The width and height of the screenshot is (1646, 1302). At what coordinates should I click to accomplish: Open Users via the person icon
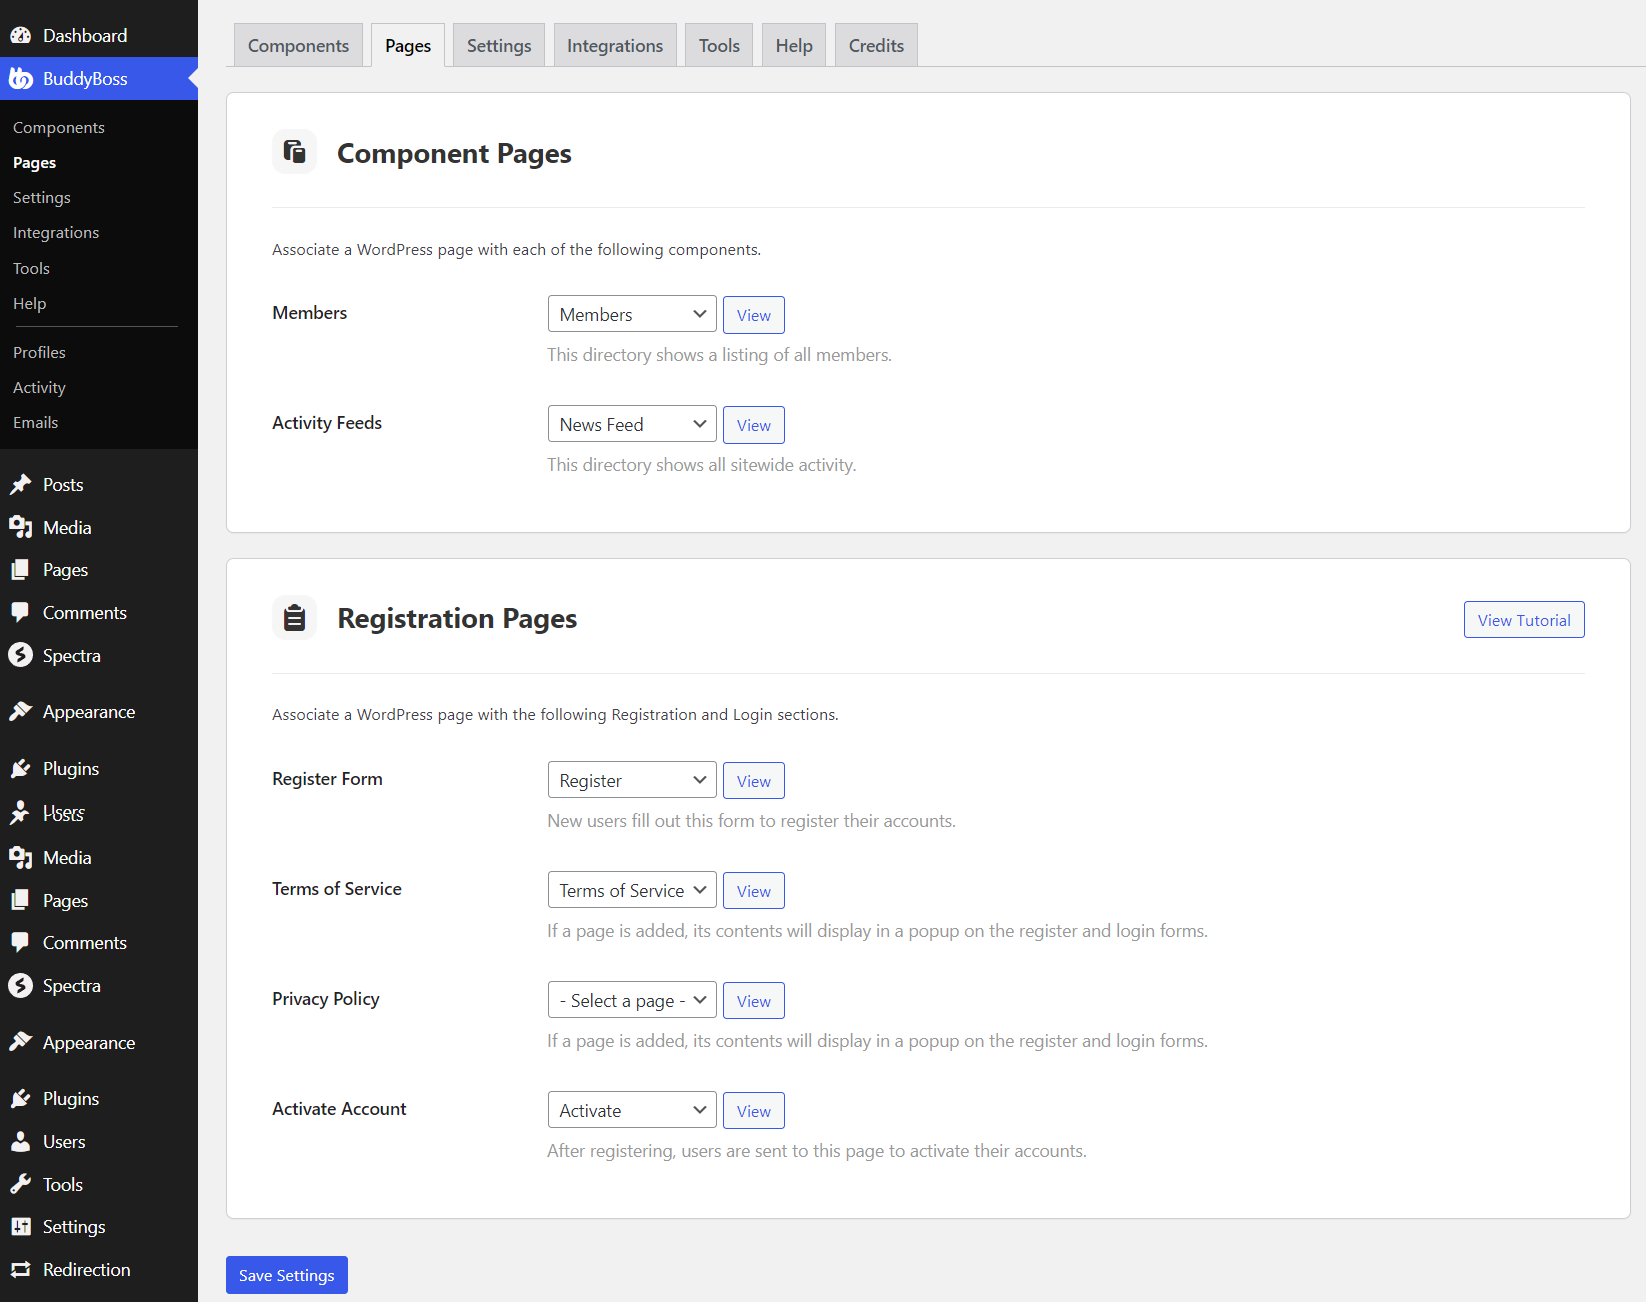point(21,813)
